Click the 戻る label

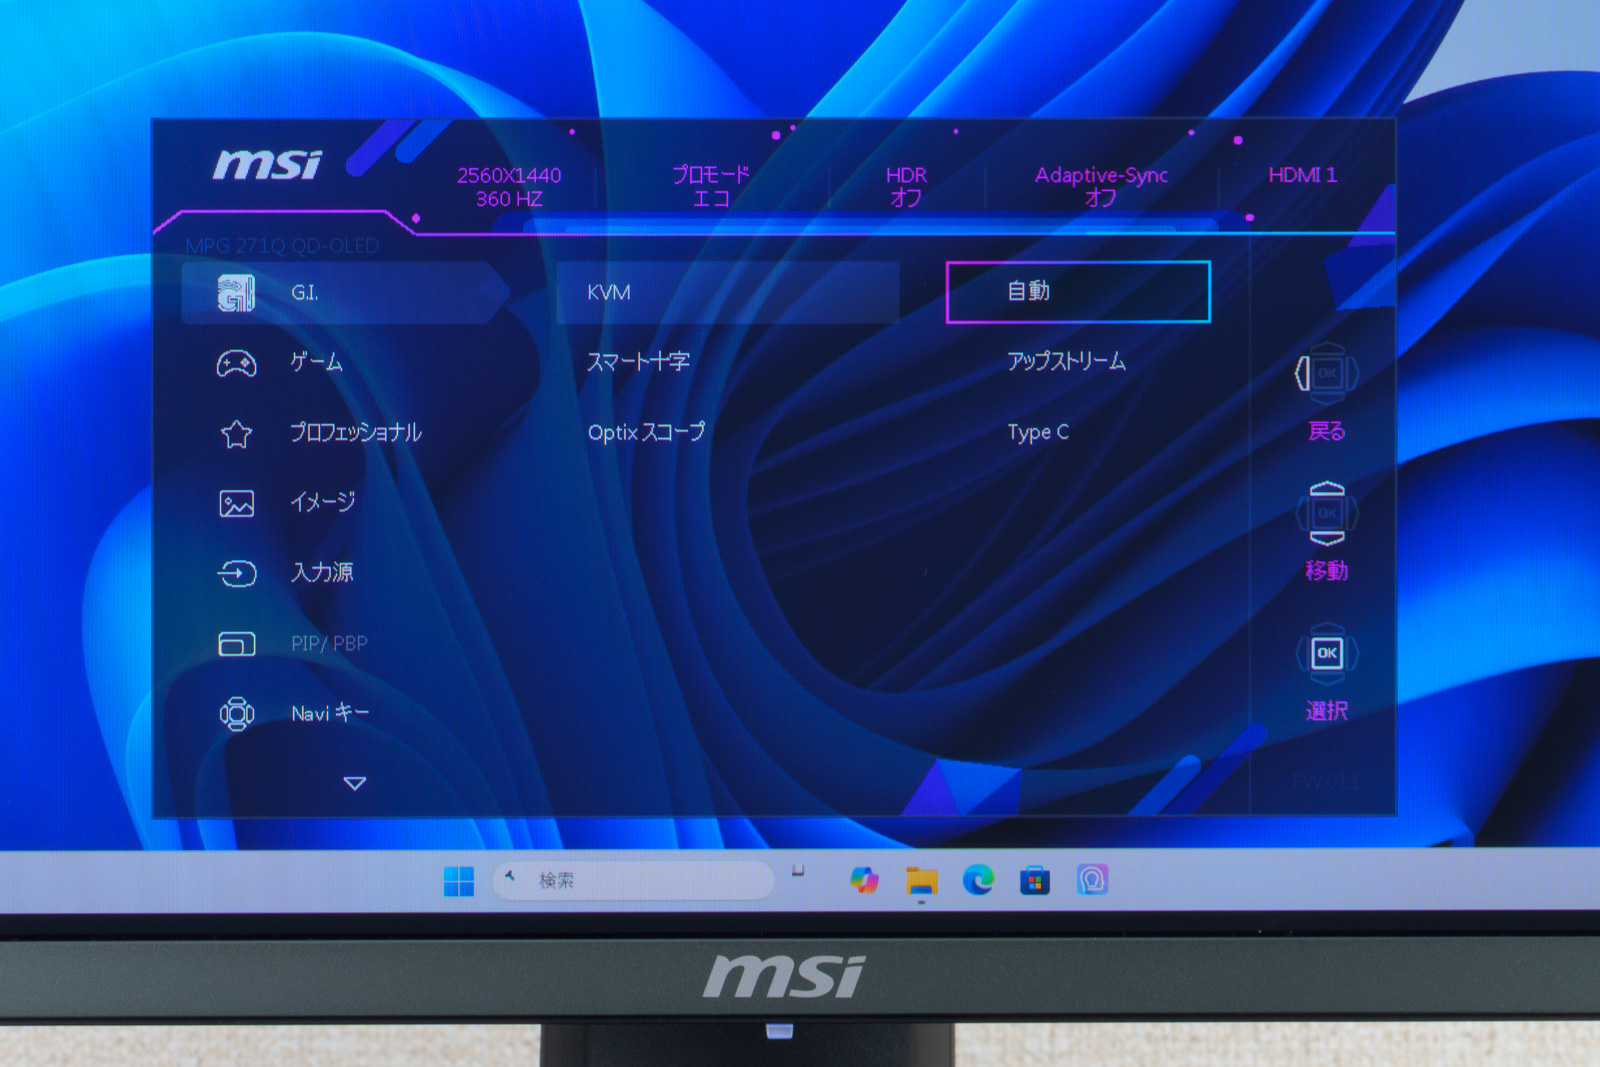coord(1327,431)
